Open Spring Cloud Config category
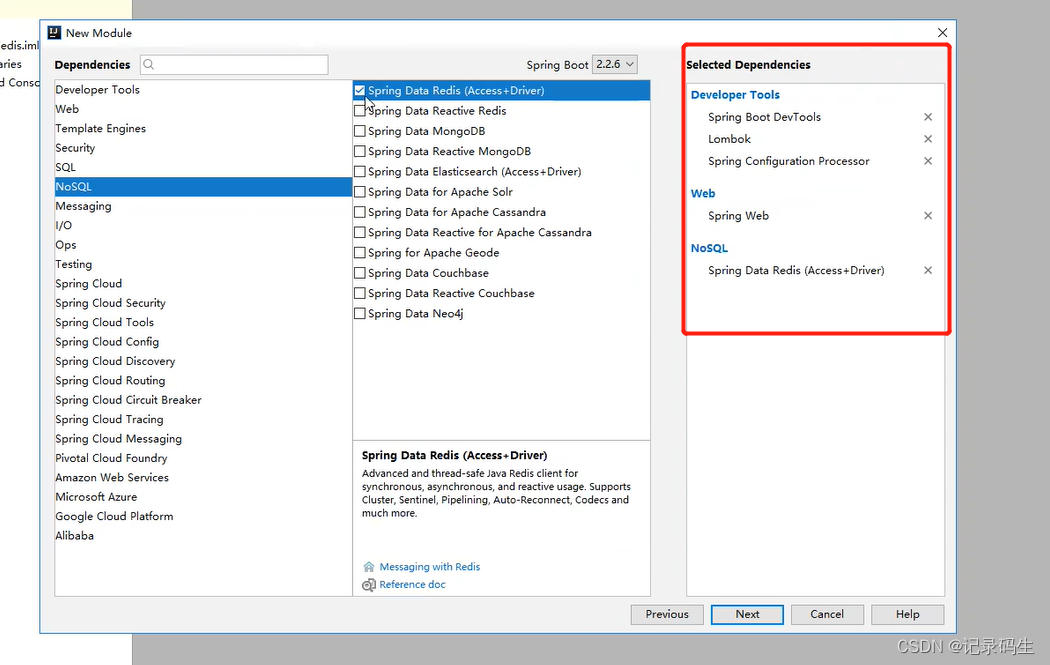Viewport: 1050px width, 665px height. 203,342
